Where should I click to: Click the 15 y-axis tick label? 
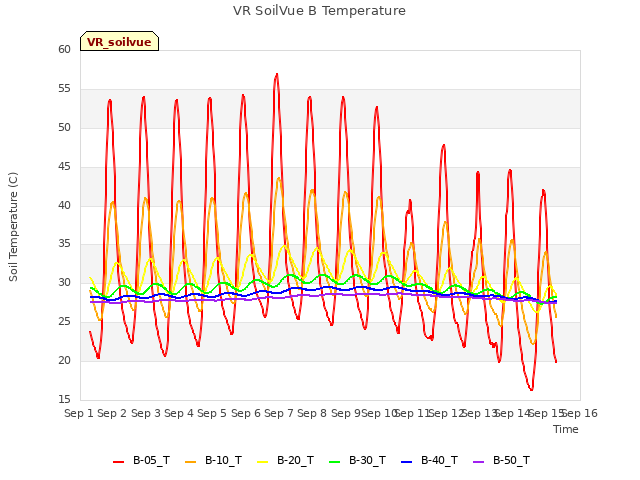(64, 399)
